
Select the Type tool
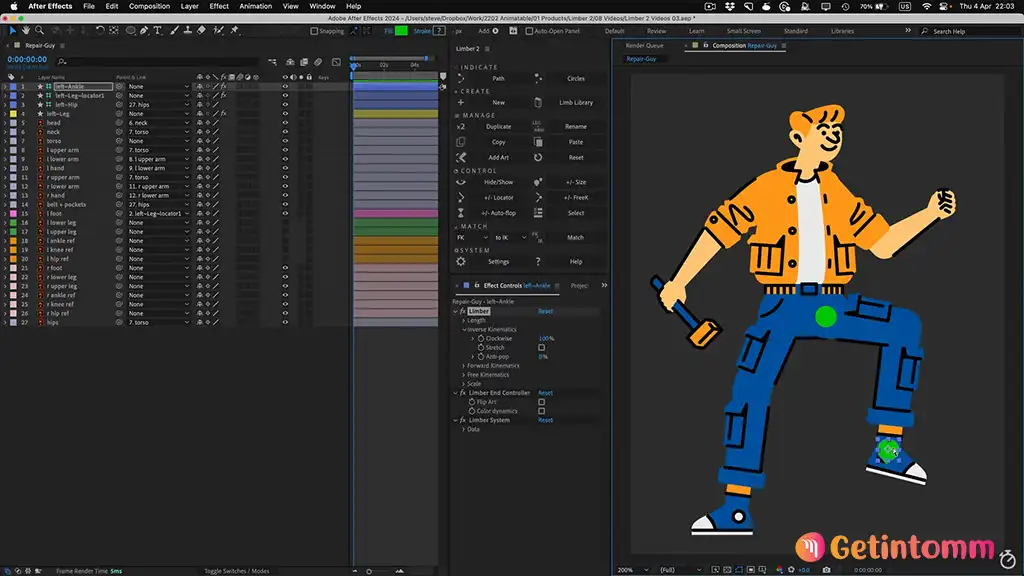point(157,31)
